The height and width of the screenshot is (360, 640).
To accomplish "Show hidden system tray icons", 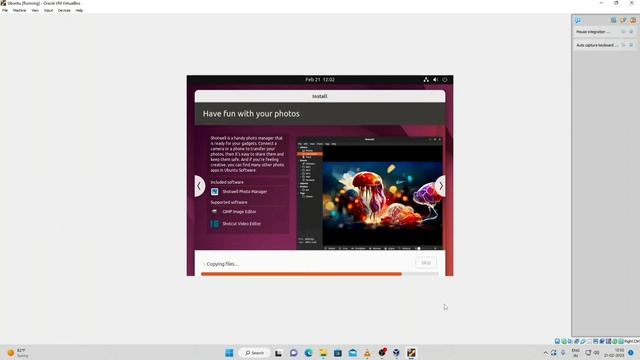I will [x=546, y=353].
